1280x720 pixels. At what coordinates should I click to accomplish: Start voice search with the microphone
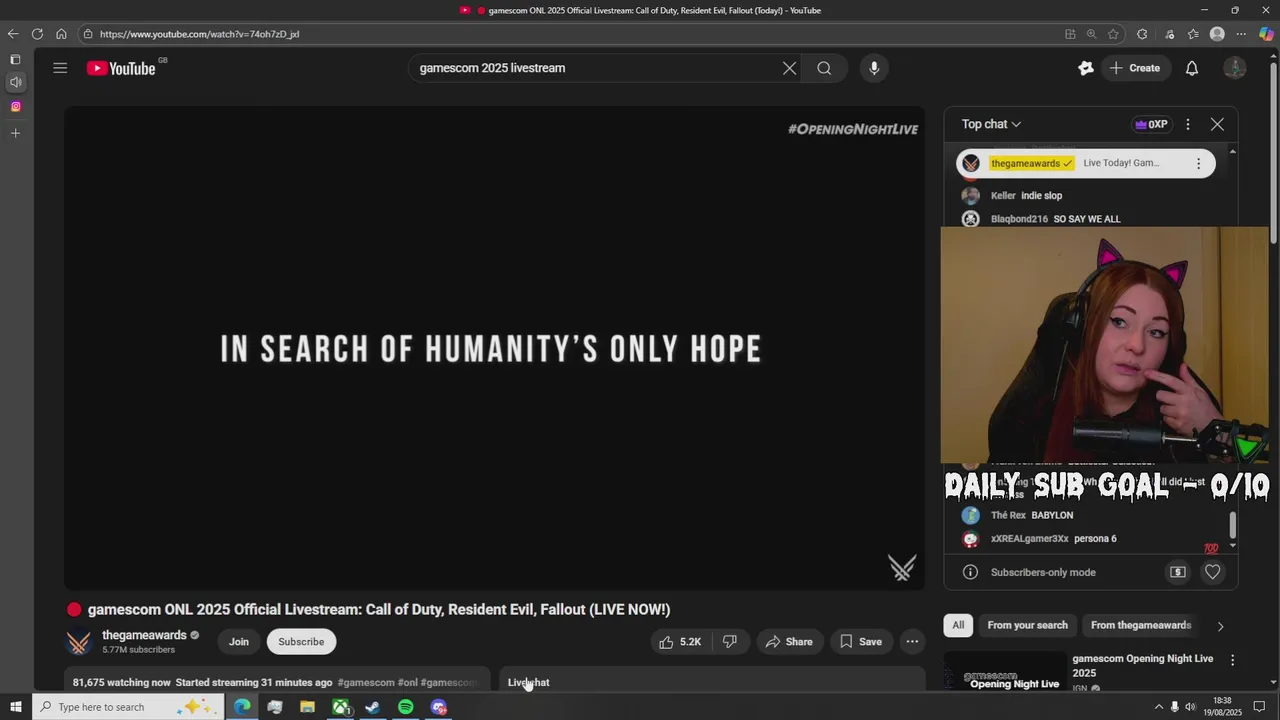point(874,68)
